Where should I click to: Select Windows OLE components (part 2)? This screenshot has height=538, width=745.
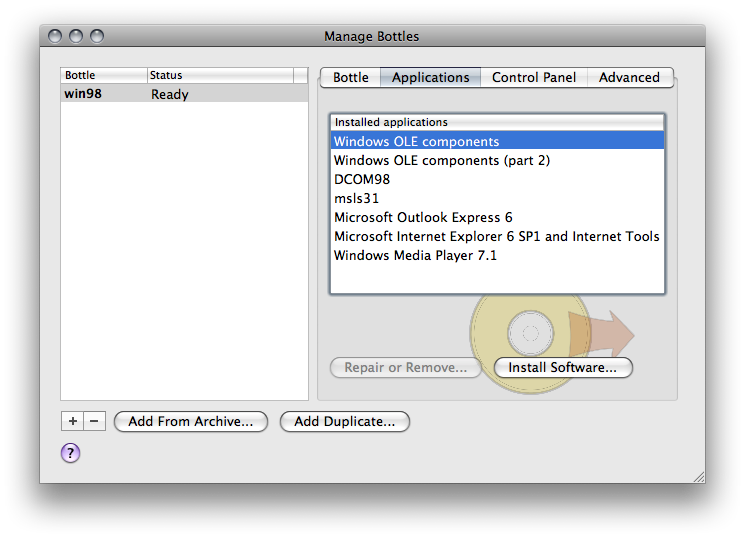[x=442, y=160]
